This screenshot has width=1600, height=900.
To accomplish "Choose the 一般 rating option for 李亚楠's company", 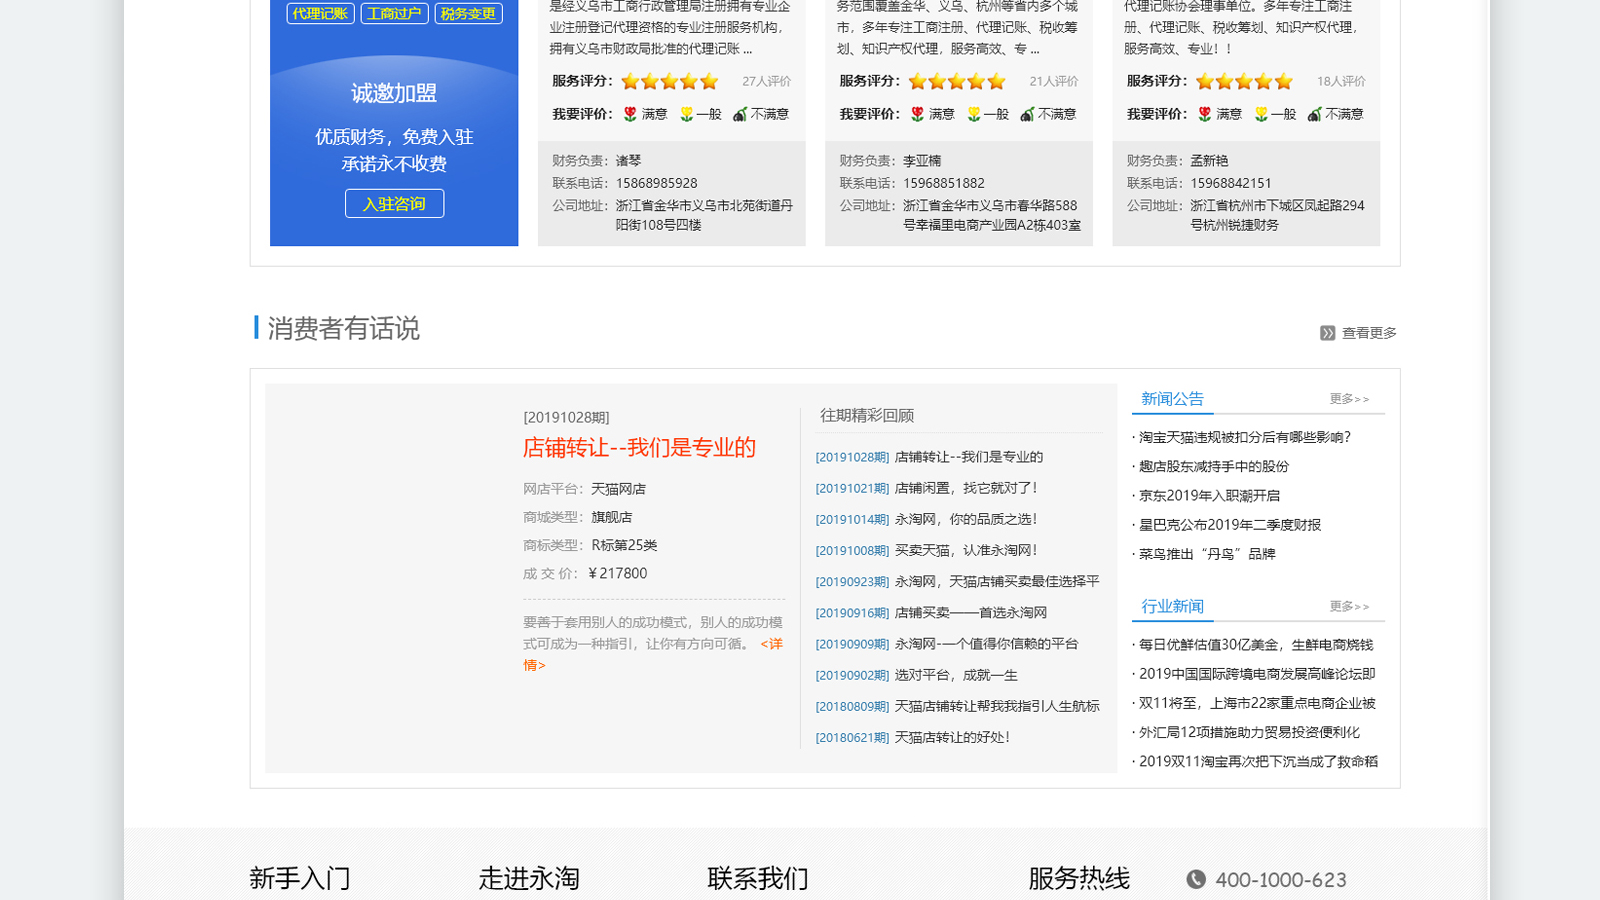I will 974,114.
